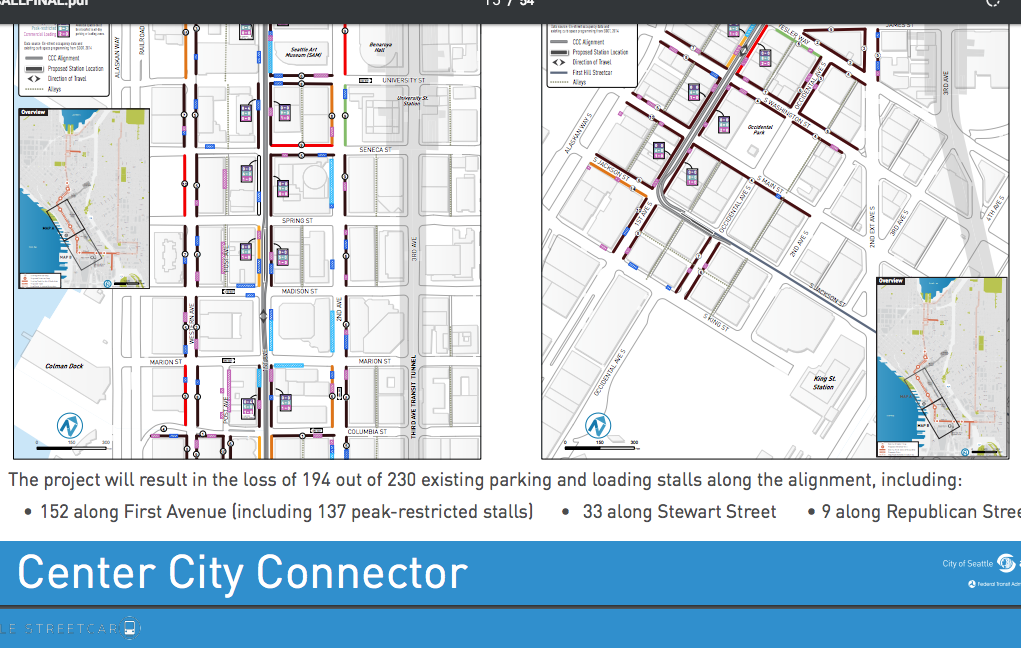
Task: Click the streetcar icon in bottom footer
Action: click(131, 628)
